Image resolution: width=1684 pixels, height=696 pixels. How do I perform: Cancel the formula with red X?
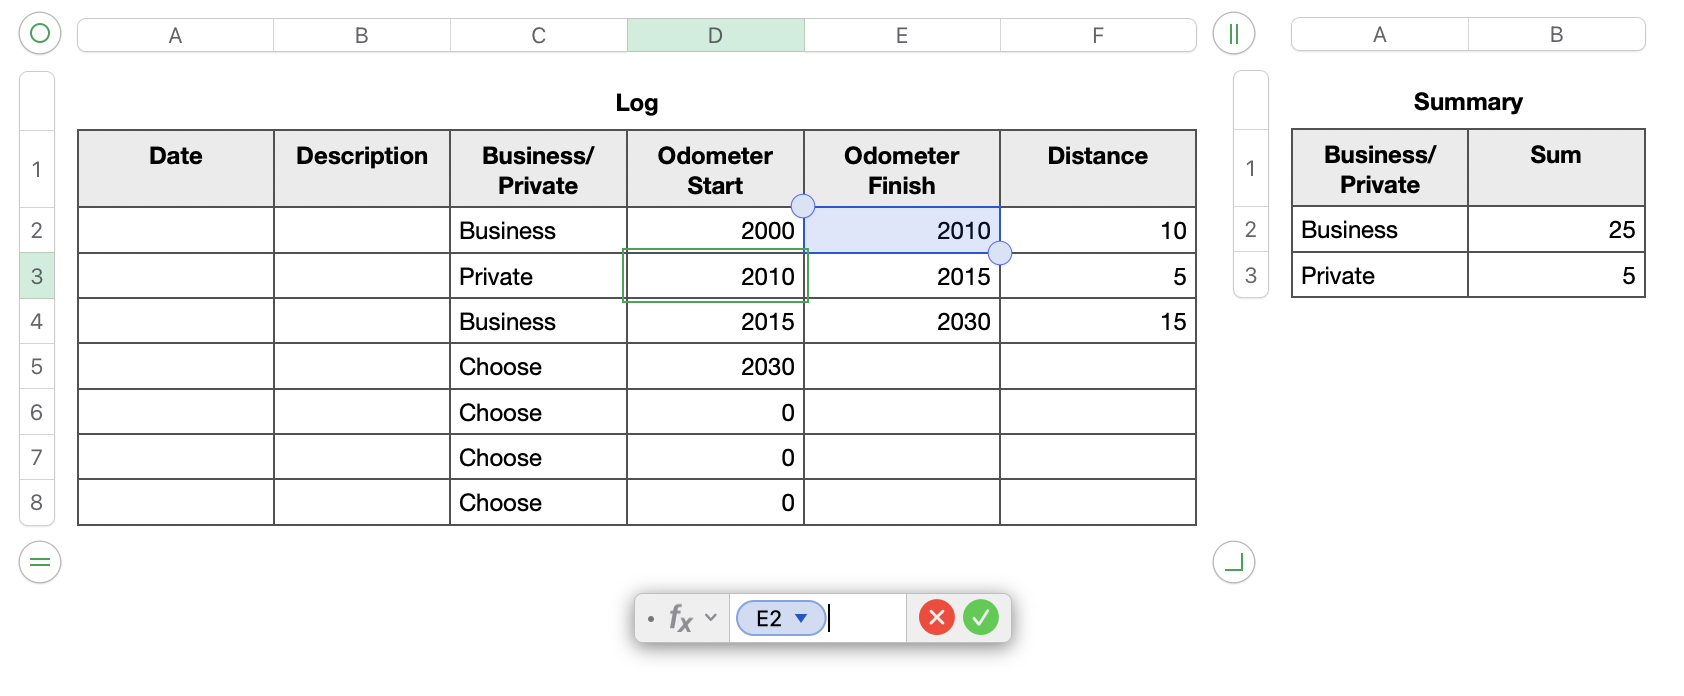click(x=937, y=618)
